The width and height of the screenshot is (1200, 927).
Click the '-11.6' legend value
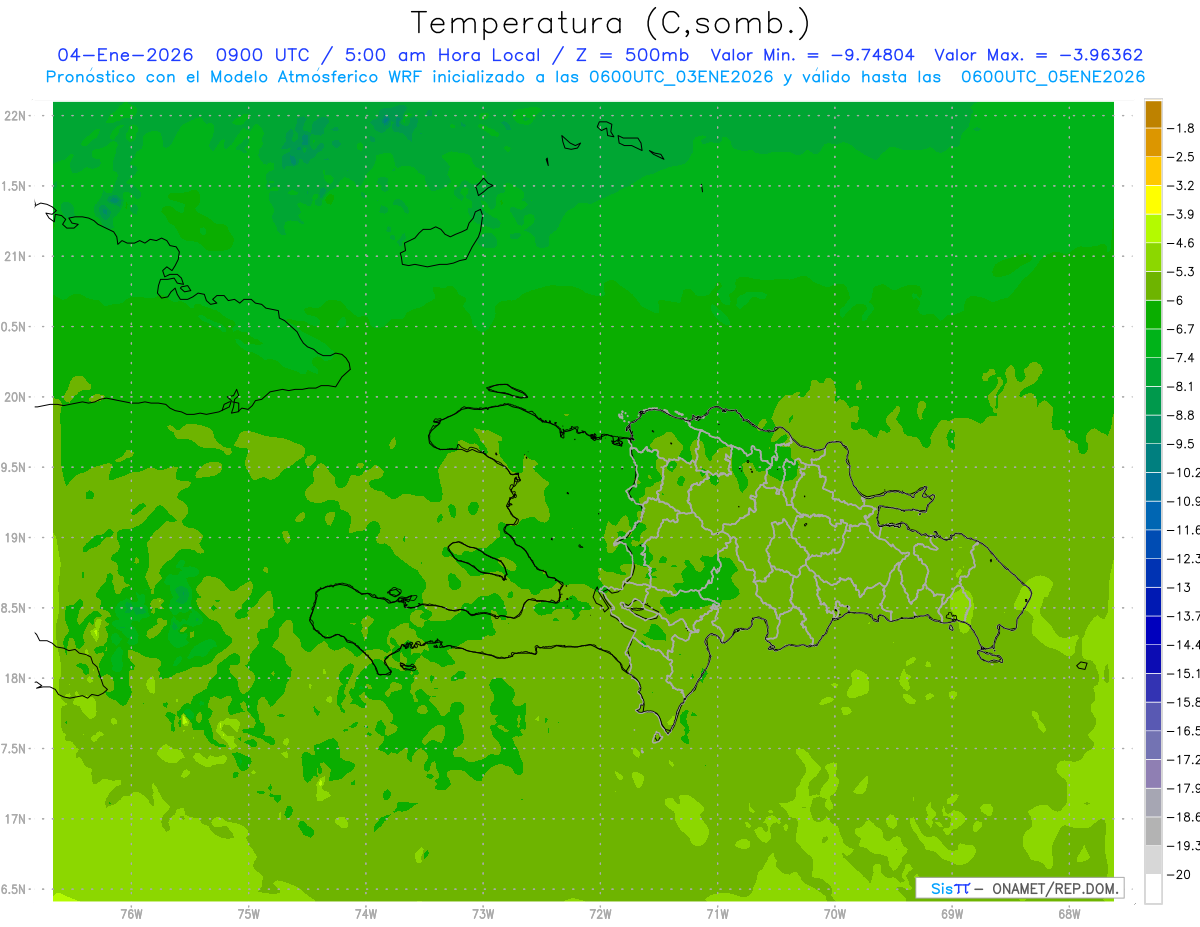(x=1183, y=529)
